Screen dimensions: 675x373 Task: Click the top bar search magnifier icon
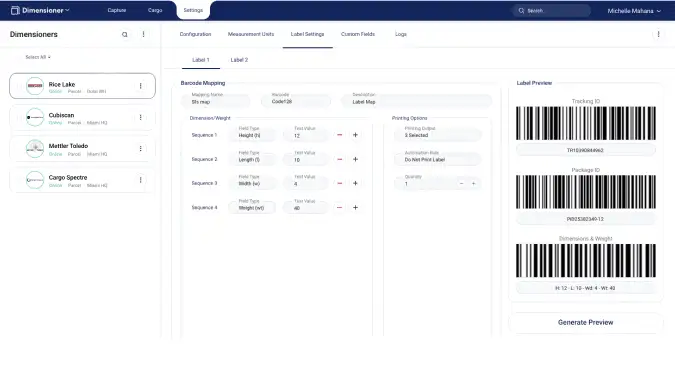521,11
